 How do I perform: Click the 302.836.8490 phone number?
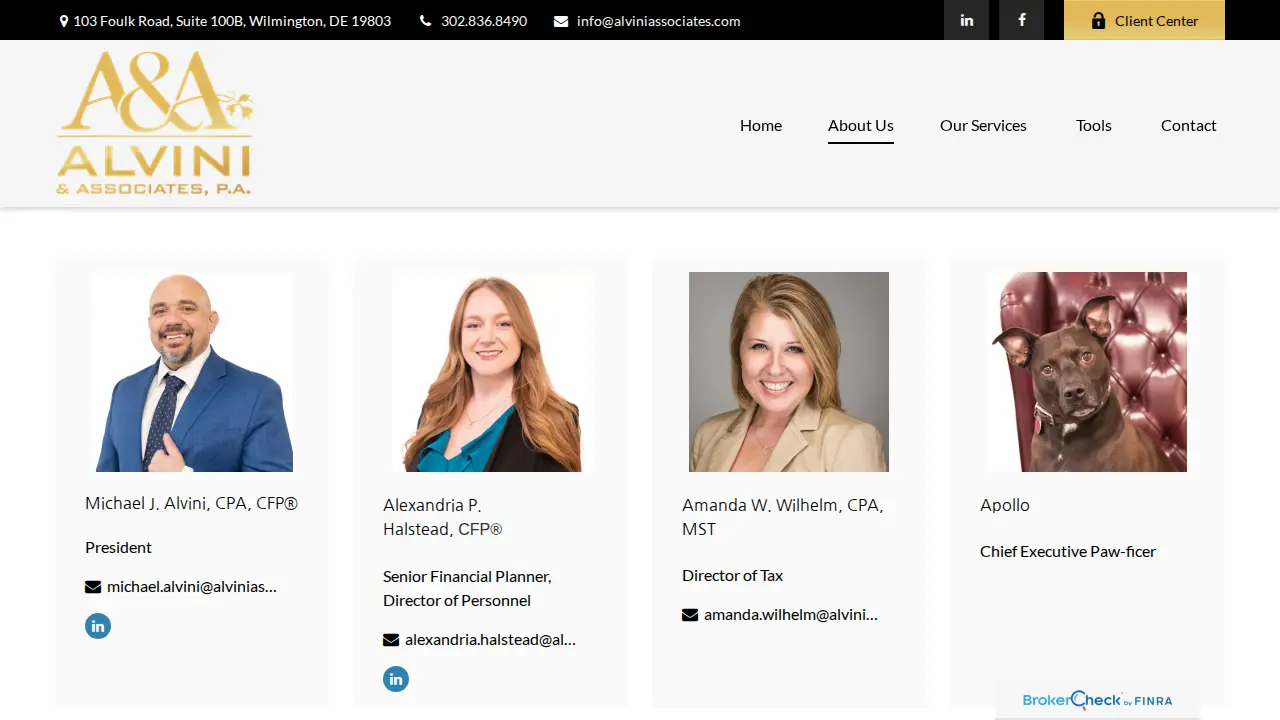(484, 21)
